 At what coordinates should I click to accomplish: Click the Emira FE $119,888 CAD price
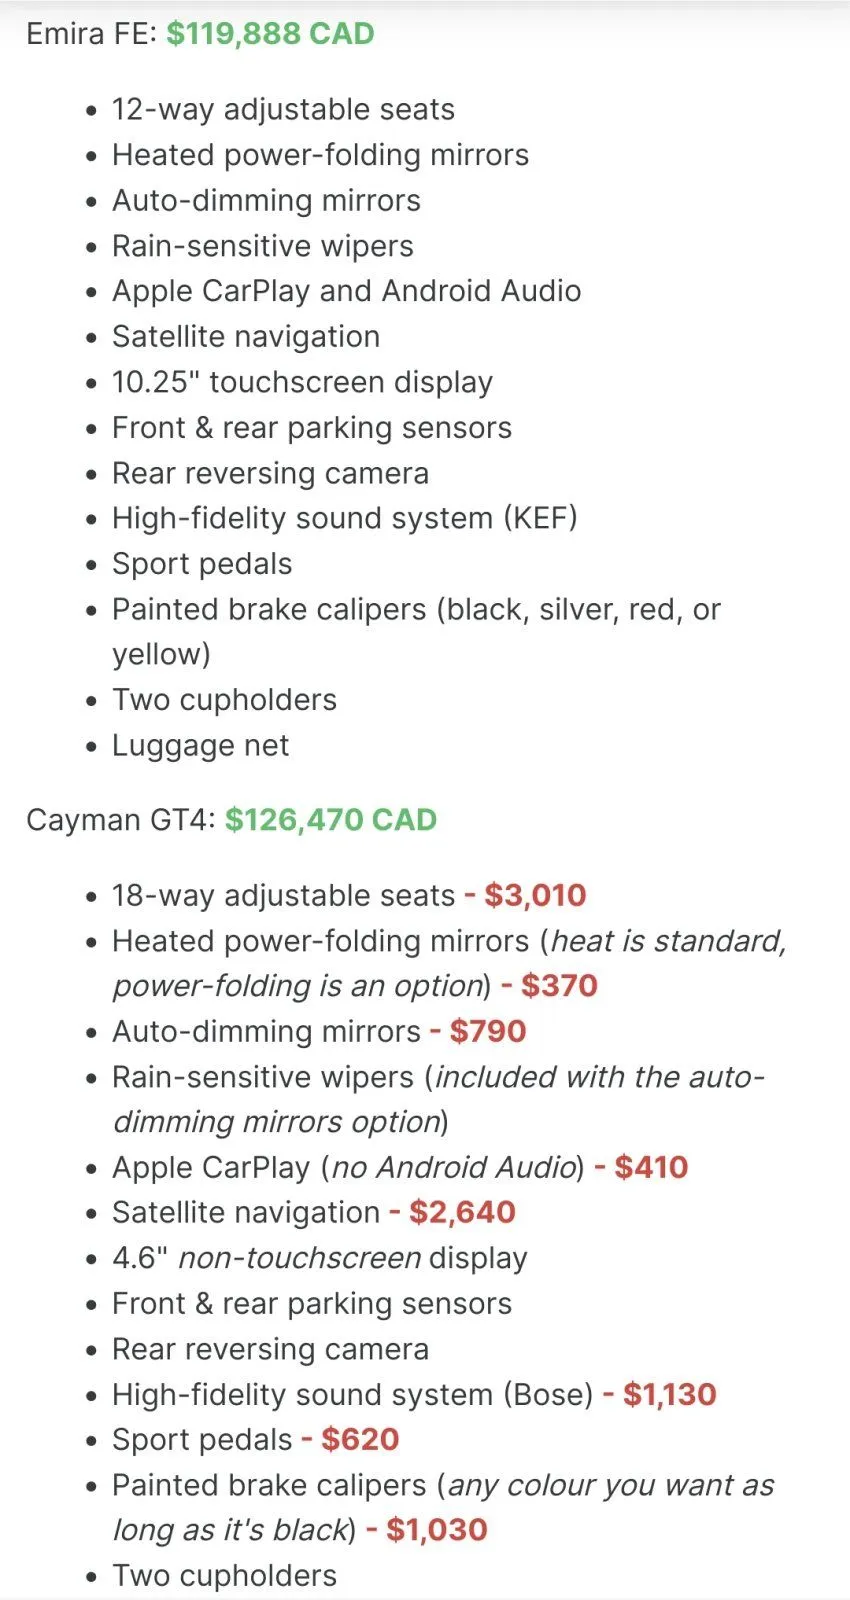270,34
